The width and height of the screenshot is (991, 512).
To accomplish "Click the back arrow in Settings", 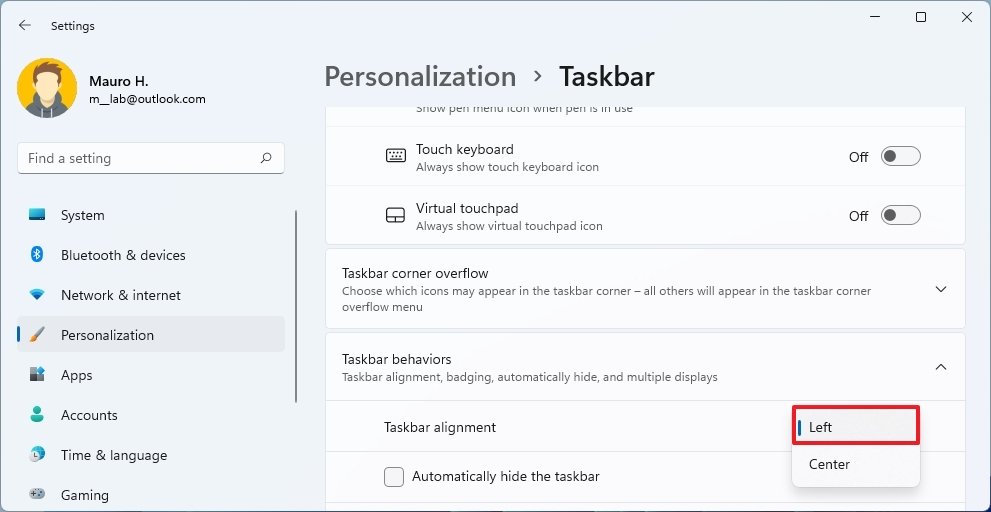I will (25, 25).
